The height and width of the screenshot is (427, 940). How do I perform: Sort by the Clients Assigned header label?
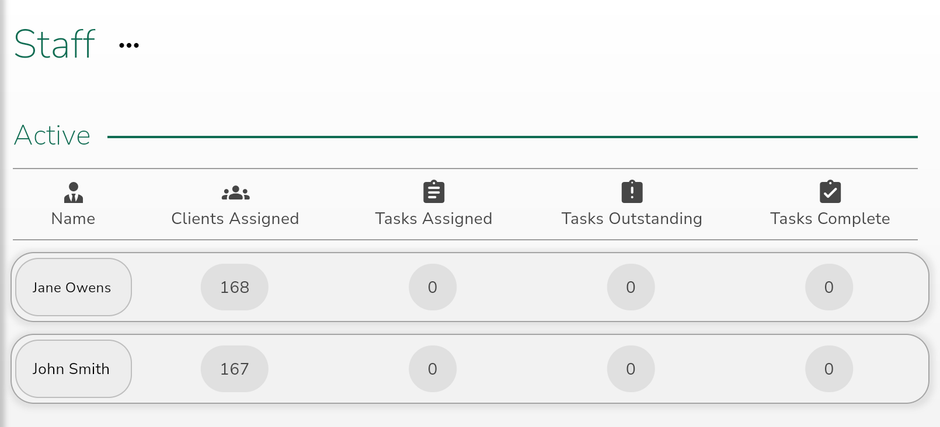[x=235, y=219]
